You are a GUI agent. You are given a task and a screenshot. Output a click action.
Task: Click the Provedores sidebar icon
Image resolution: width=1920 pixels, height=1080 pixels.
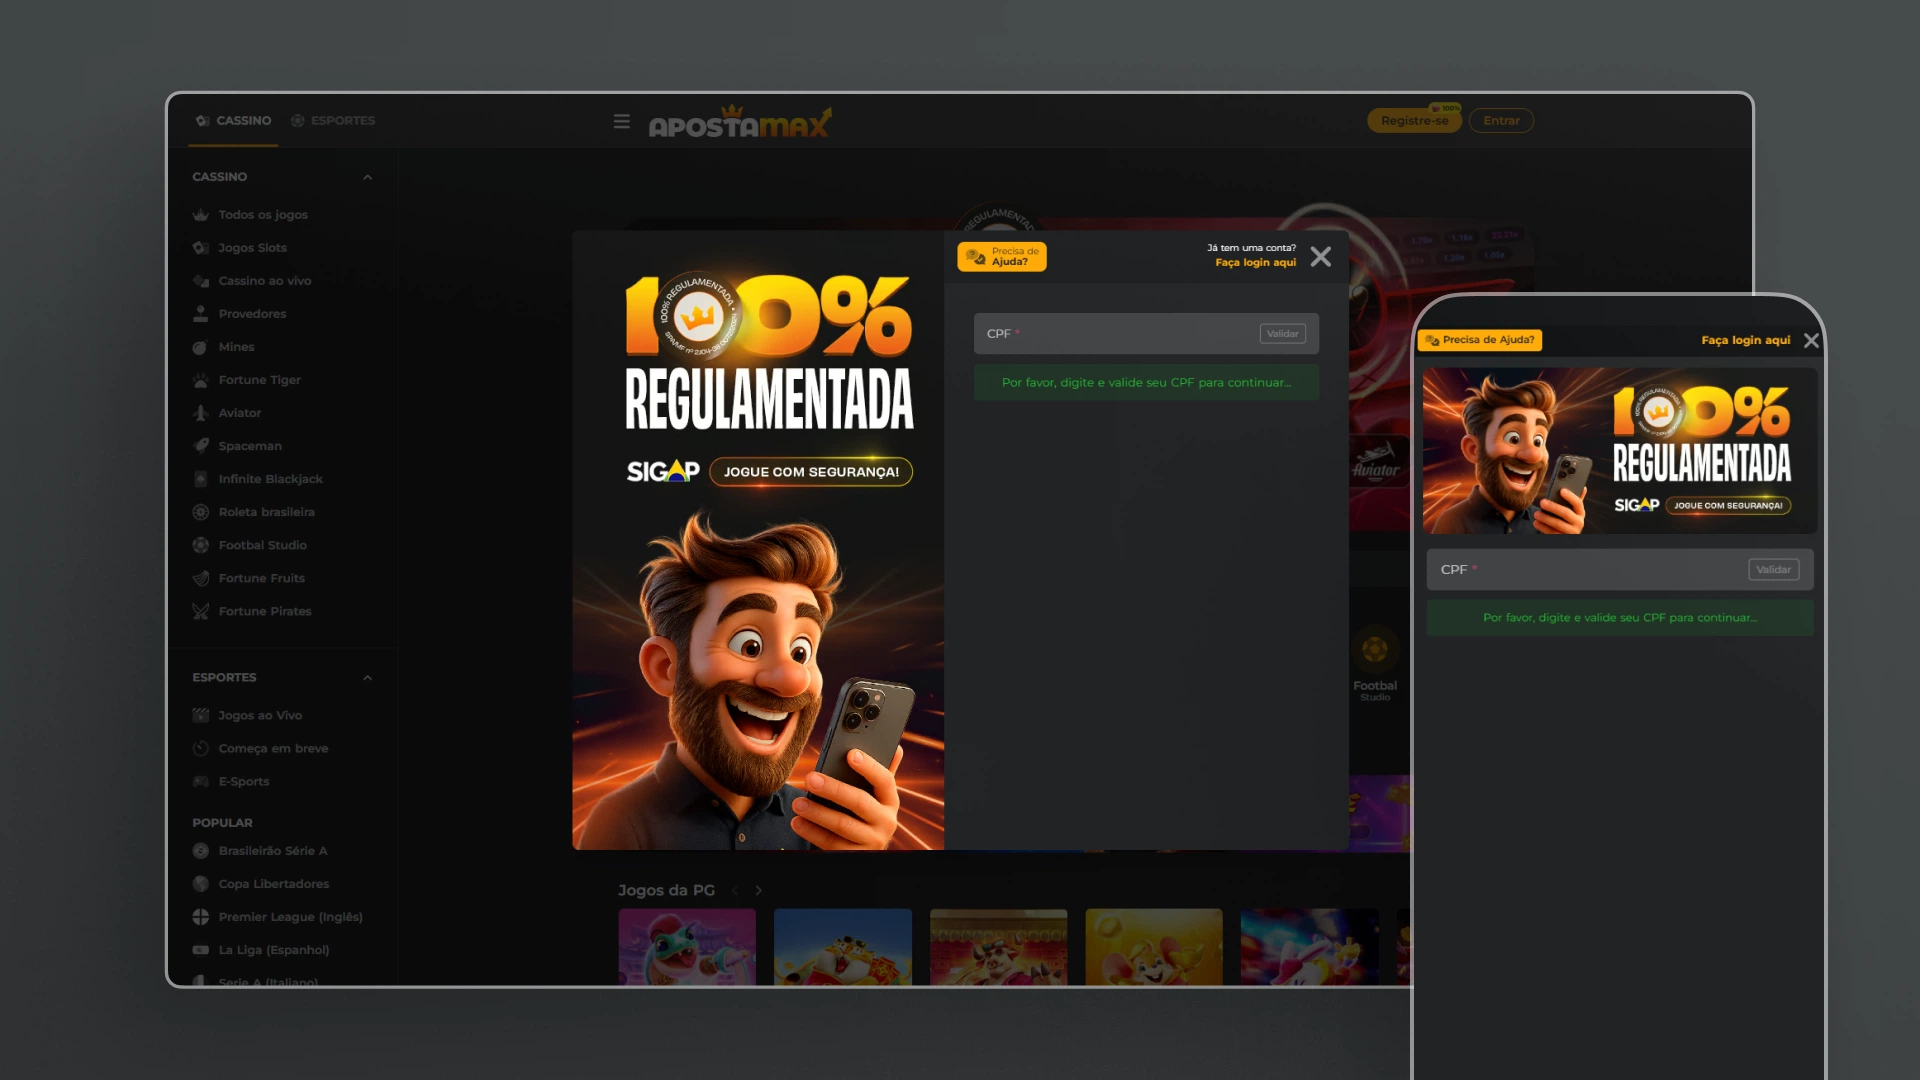(x=201, y=314)
